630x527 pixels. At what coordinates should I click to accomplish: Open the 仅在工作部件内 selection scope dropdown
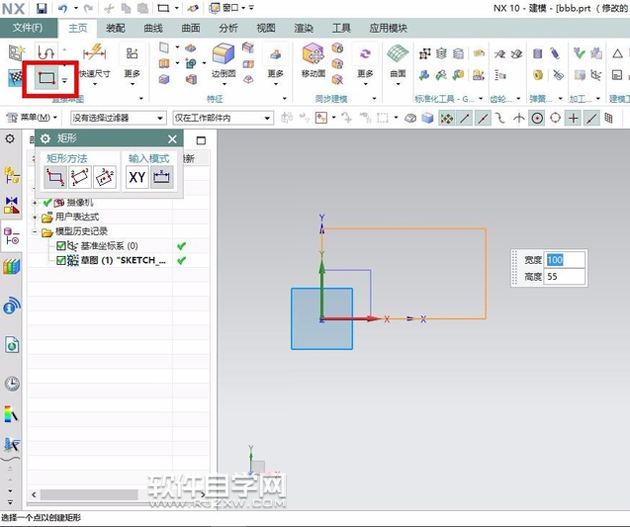click(223, 118)
